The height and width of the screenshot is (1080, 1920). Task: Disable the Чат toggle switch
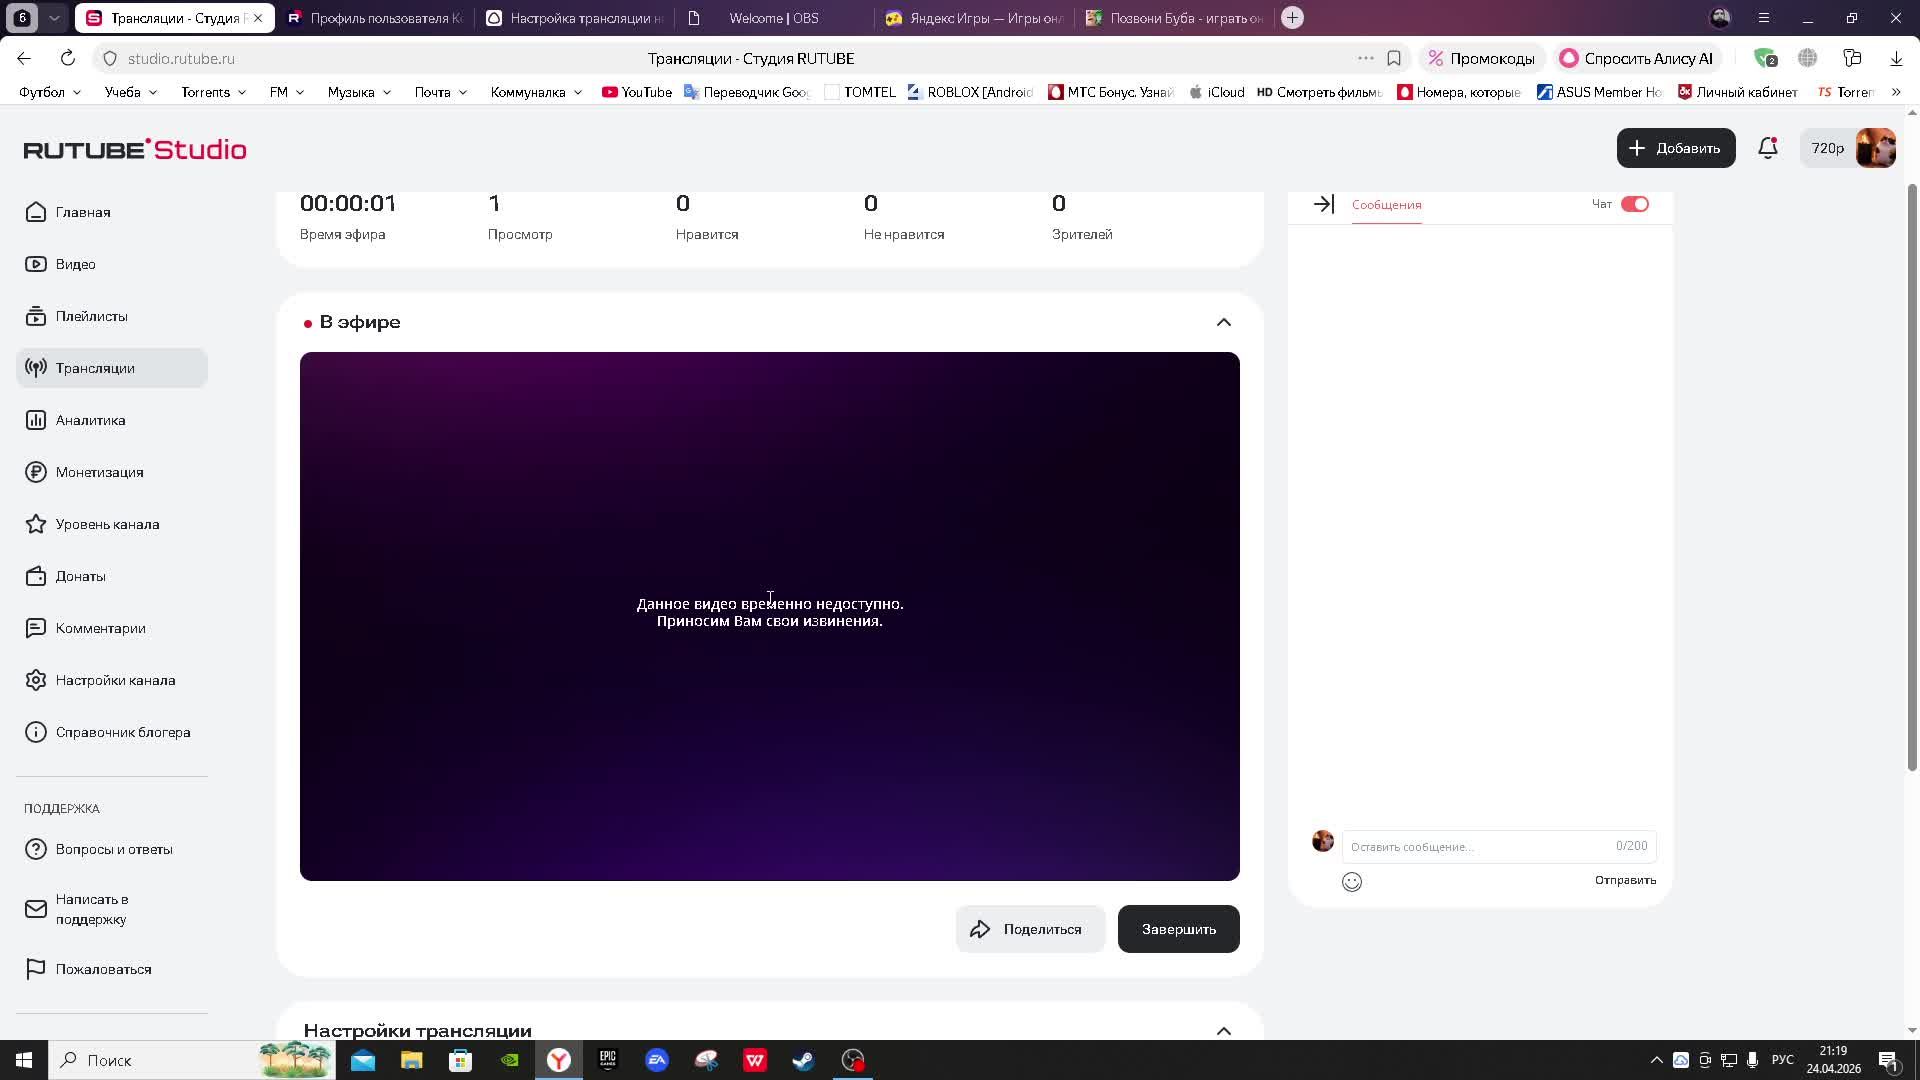pos(1634,204)
